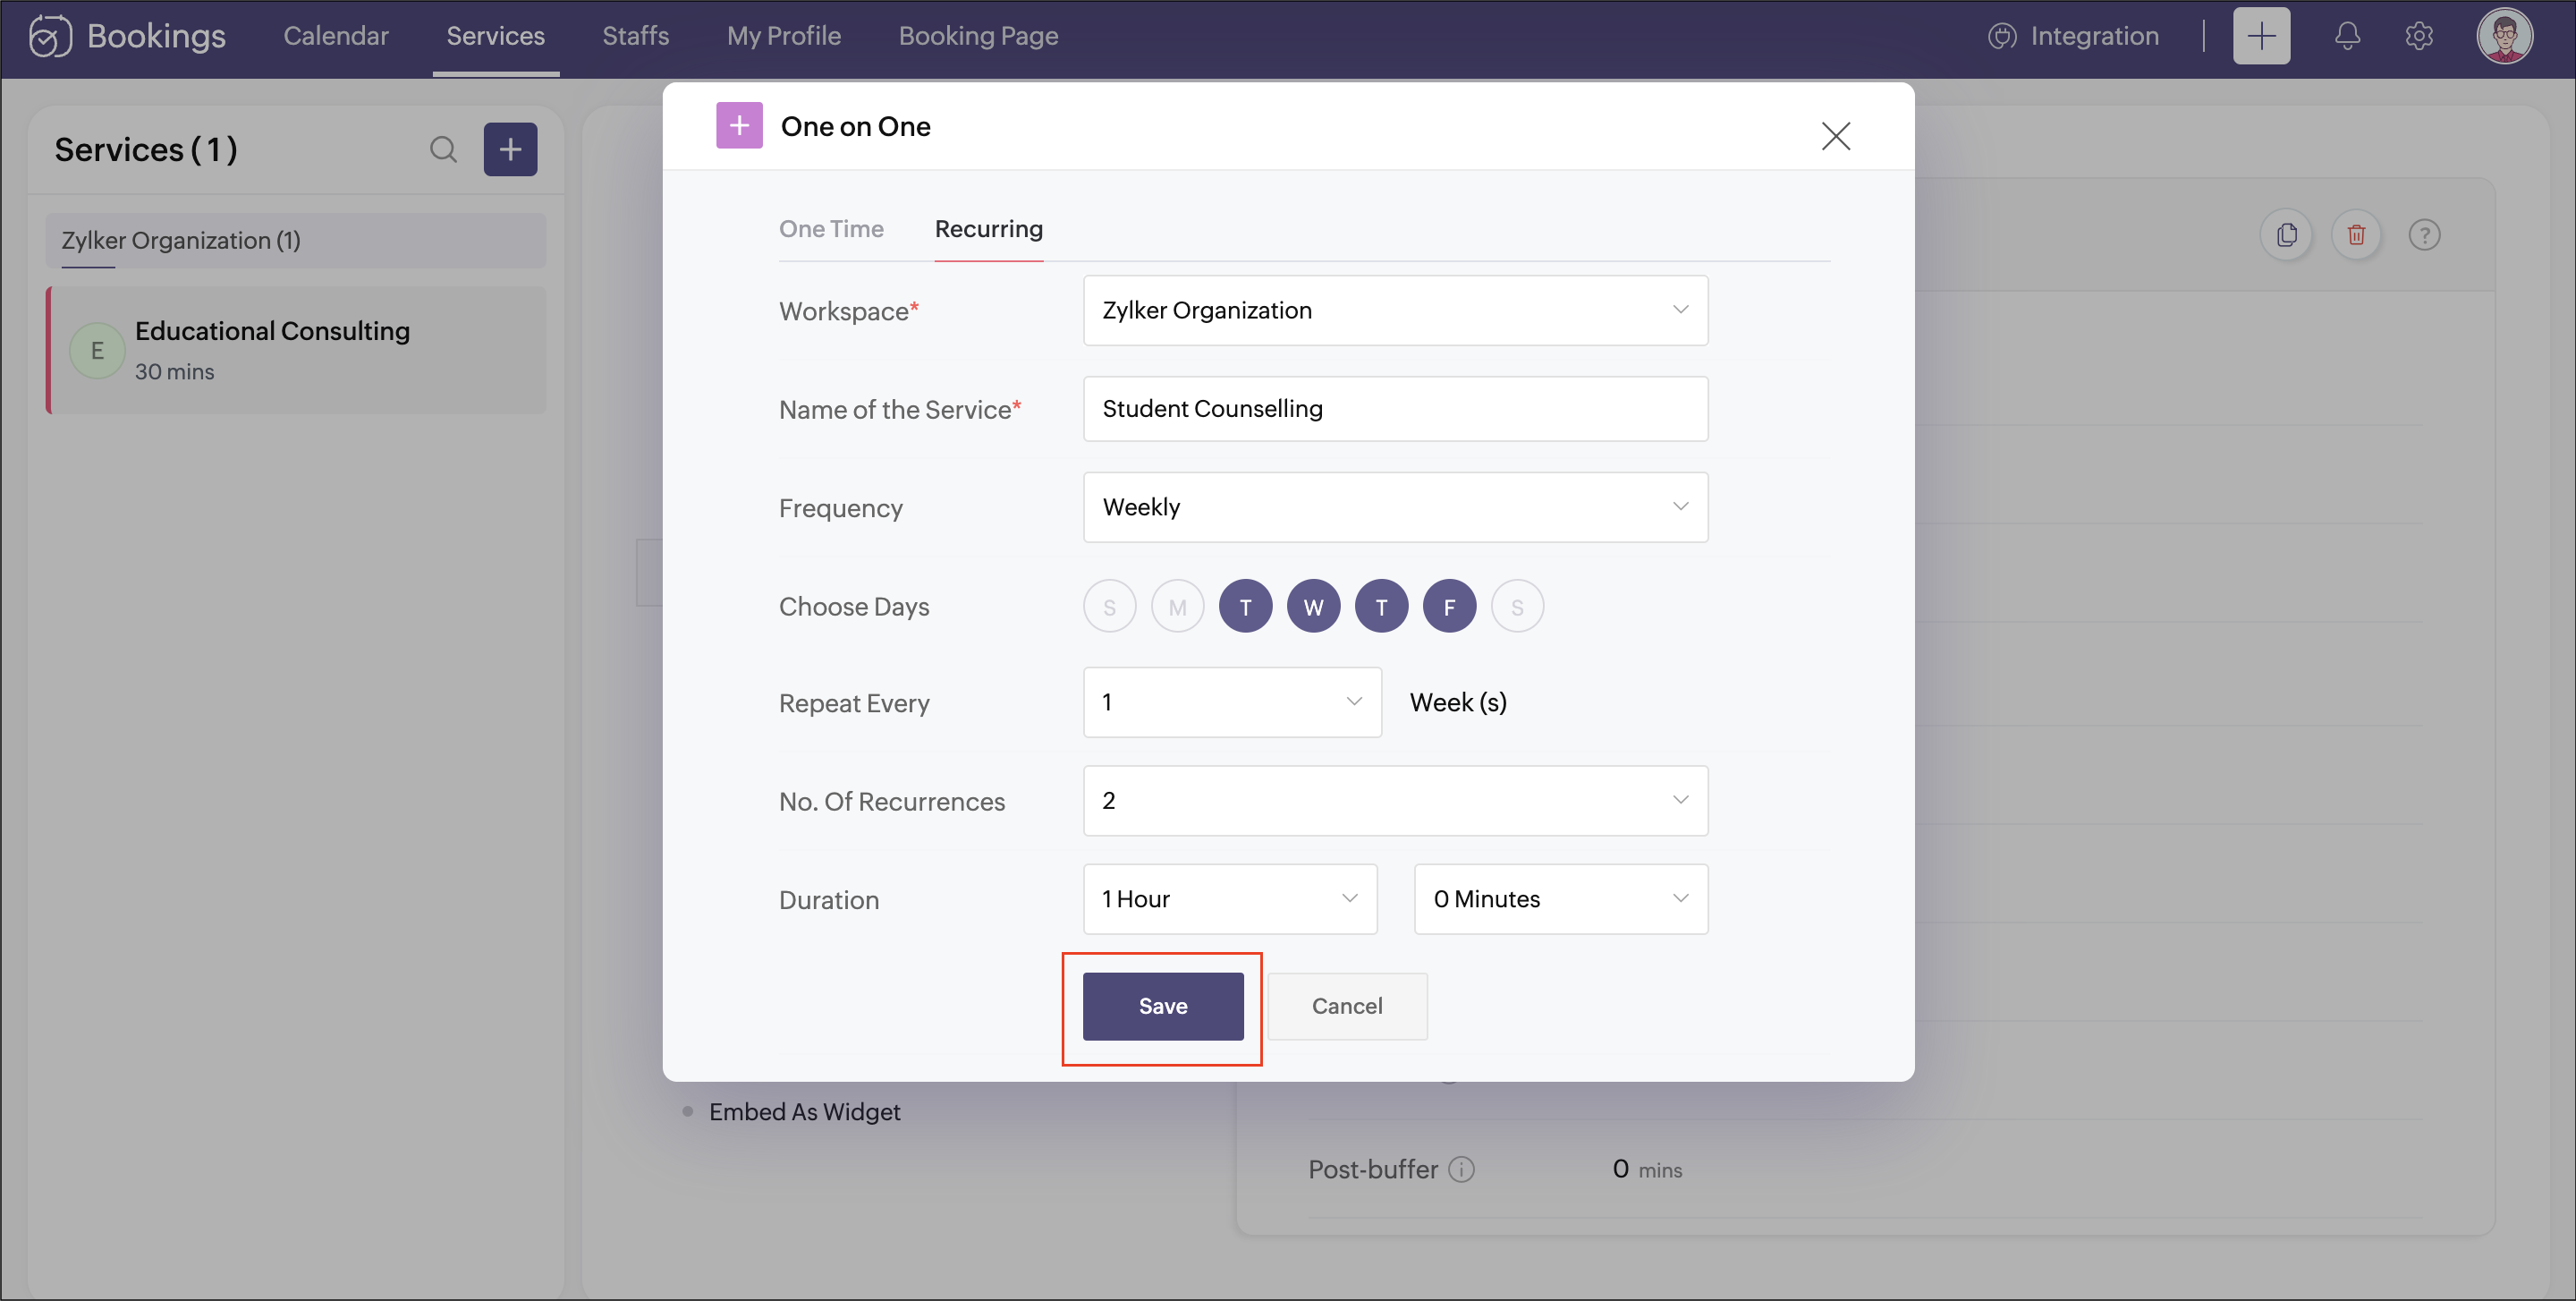The image size is (2576, 1301).
Task: Open the Integration link
Action: click(x=2073, y=36)
